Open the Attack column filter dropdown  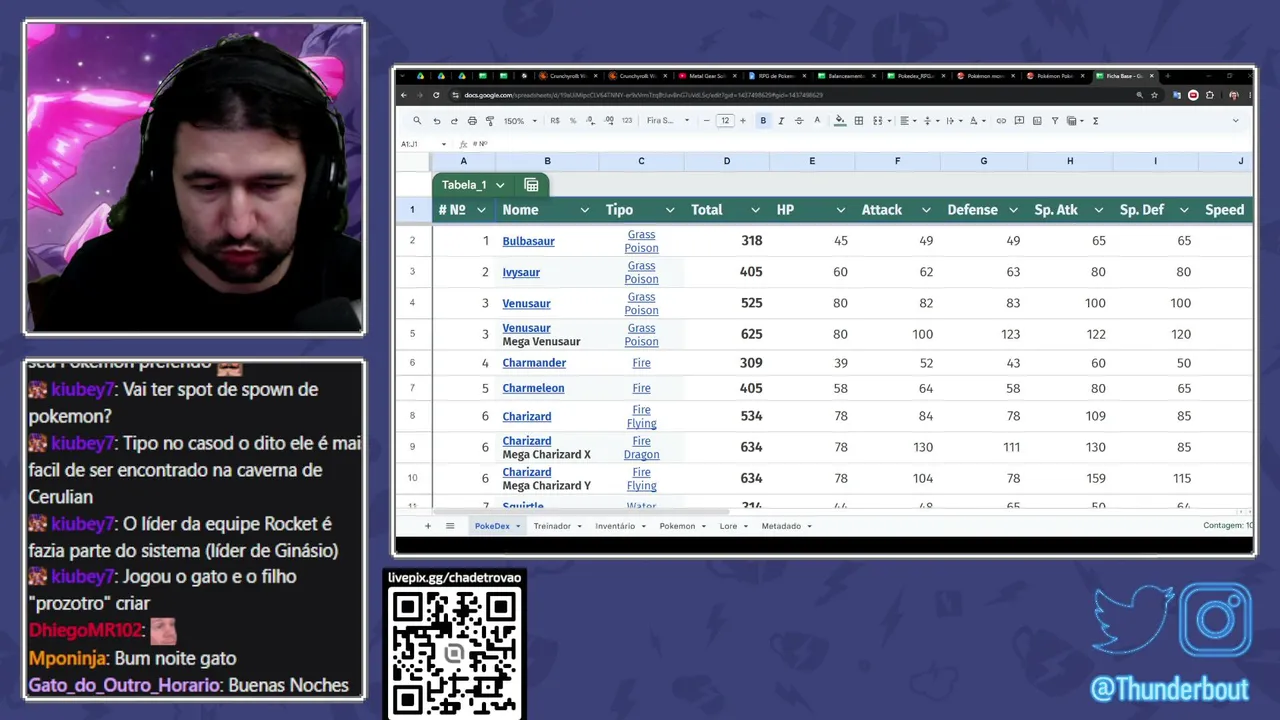(926, 210)
